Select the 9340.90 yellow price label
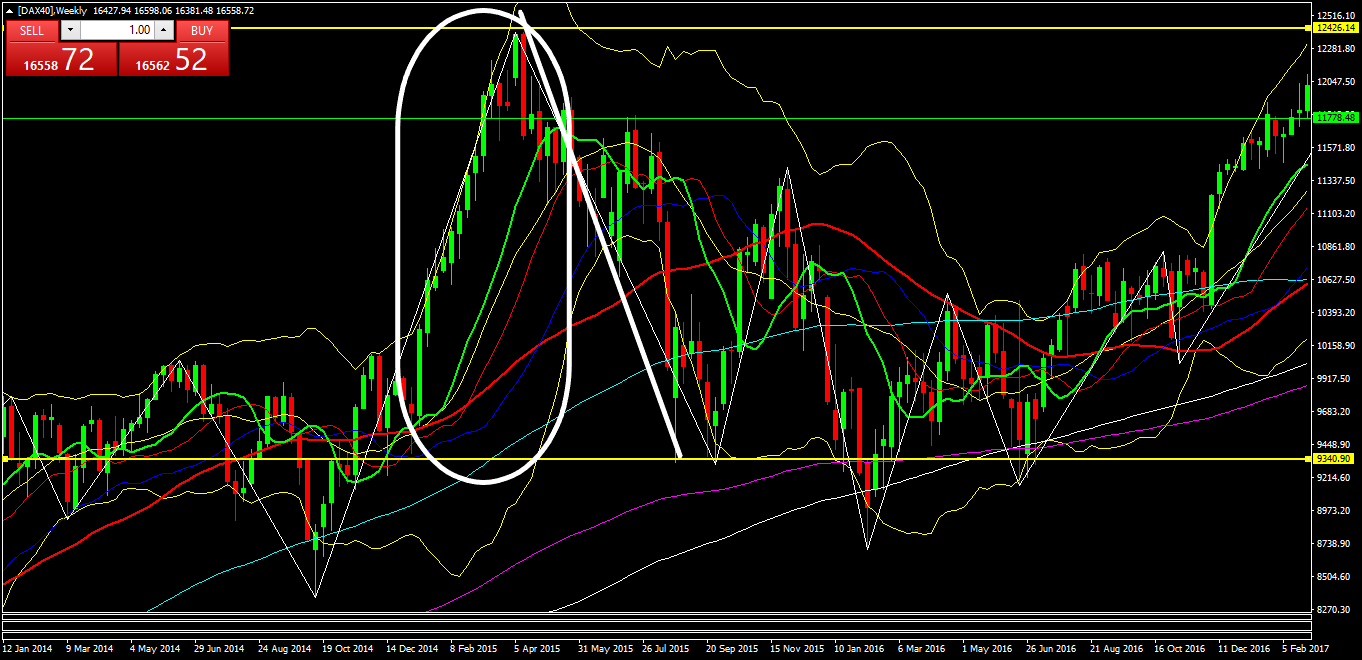 (x=1334, y=459)
